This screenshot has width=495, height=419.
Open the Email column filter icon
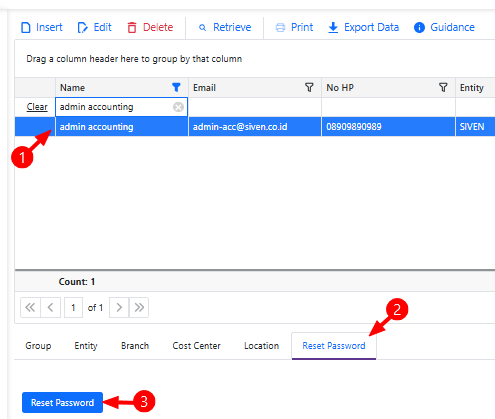[x=309, y=87]
